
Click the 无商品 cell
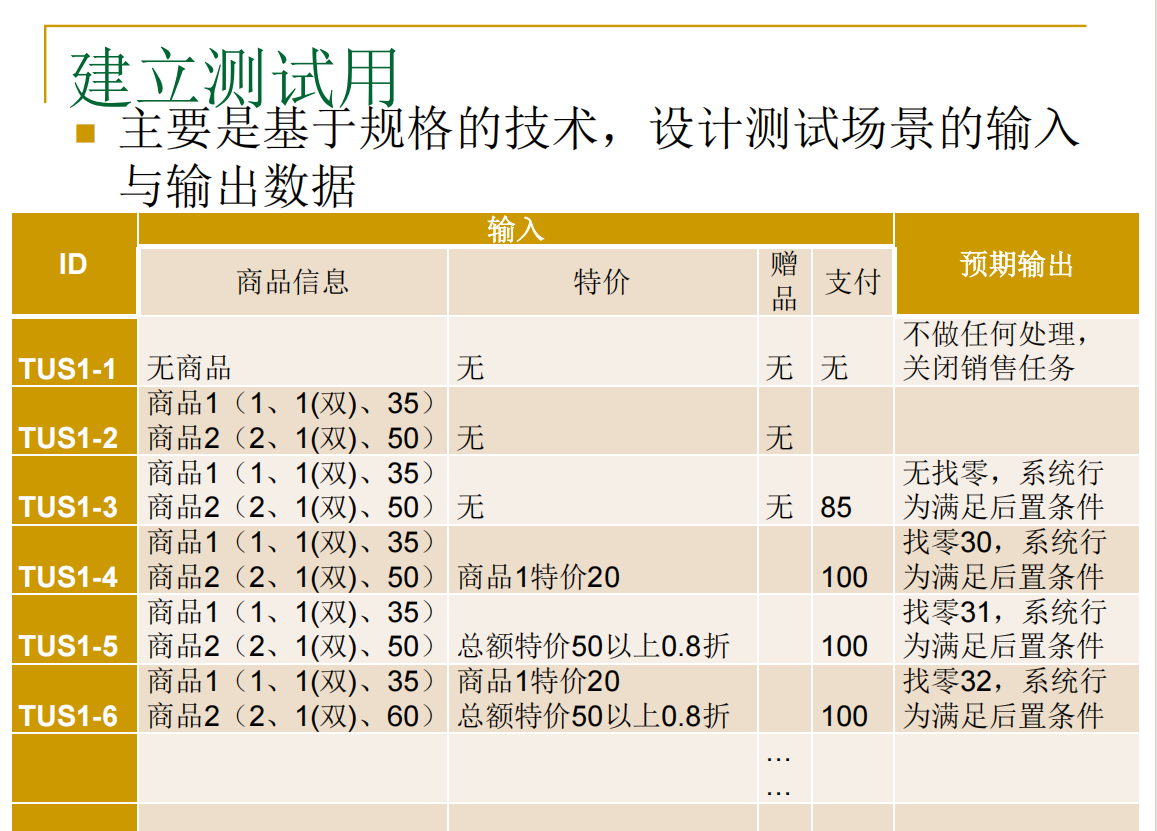click(190, 369)
